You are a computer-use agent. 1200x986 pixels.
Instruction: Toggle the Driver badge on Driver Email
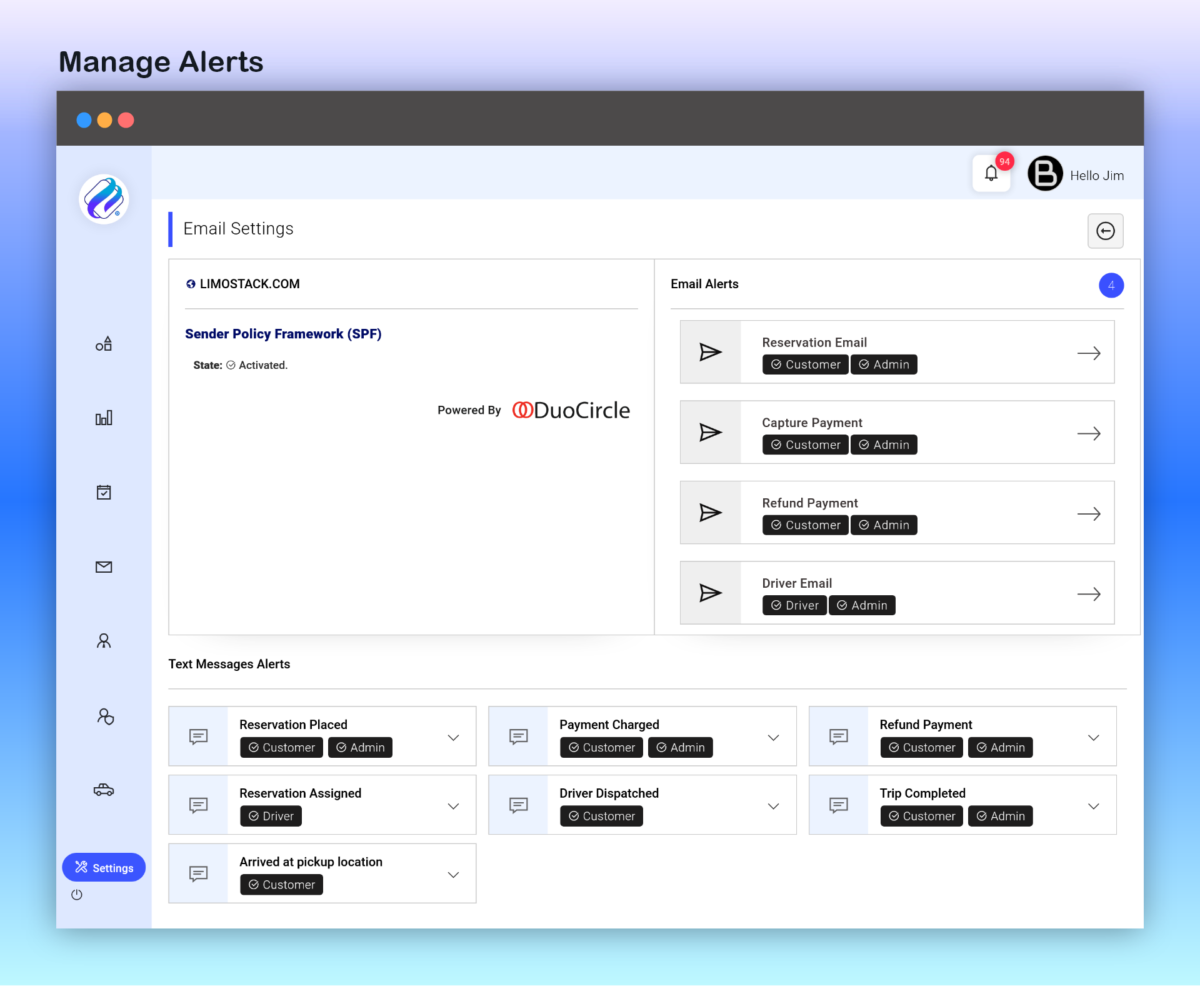click(793, 605)
